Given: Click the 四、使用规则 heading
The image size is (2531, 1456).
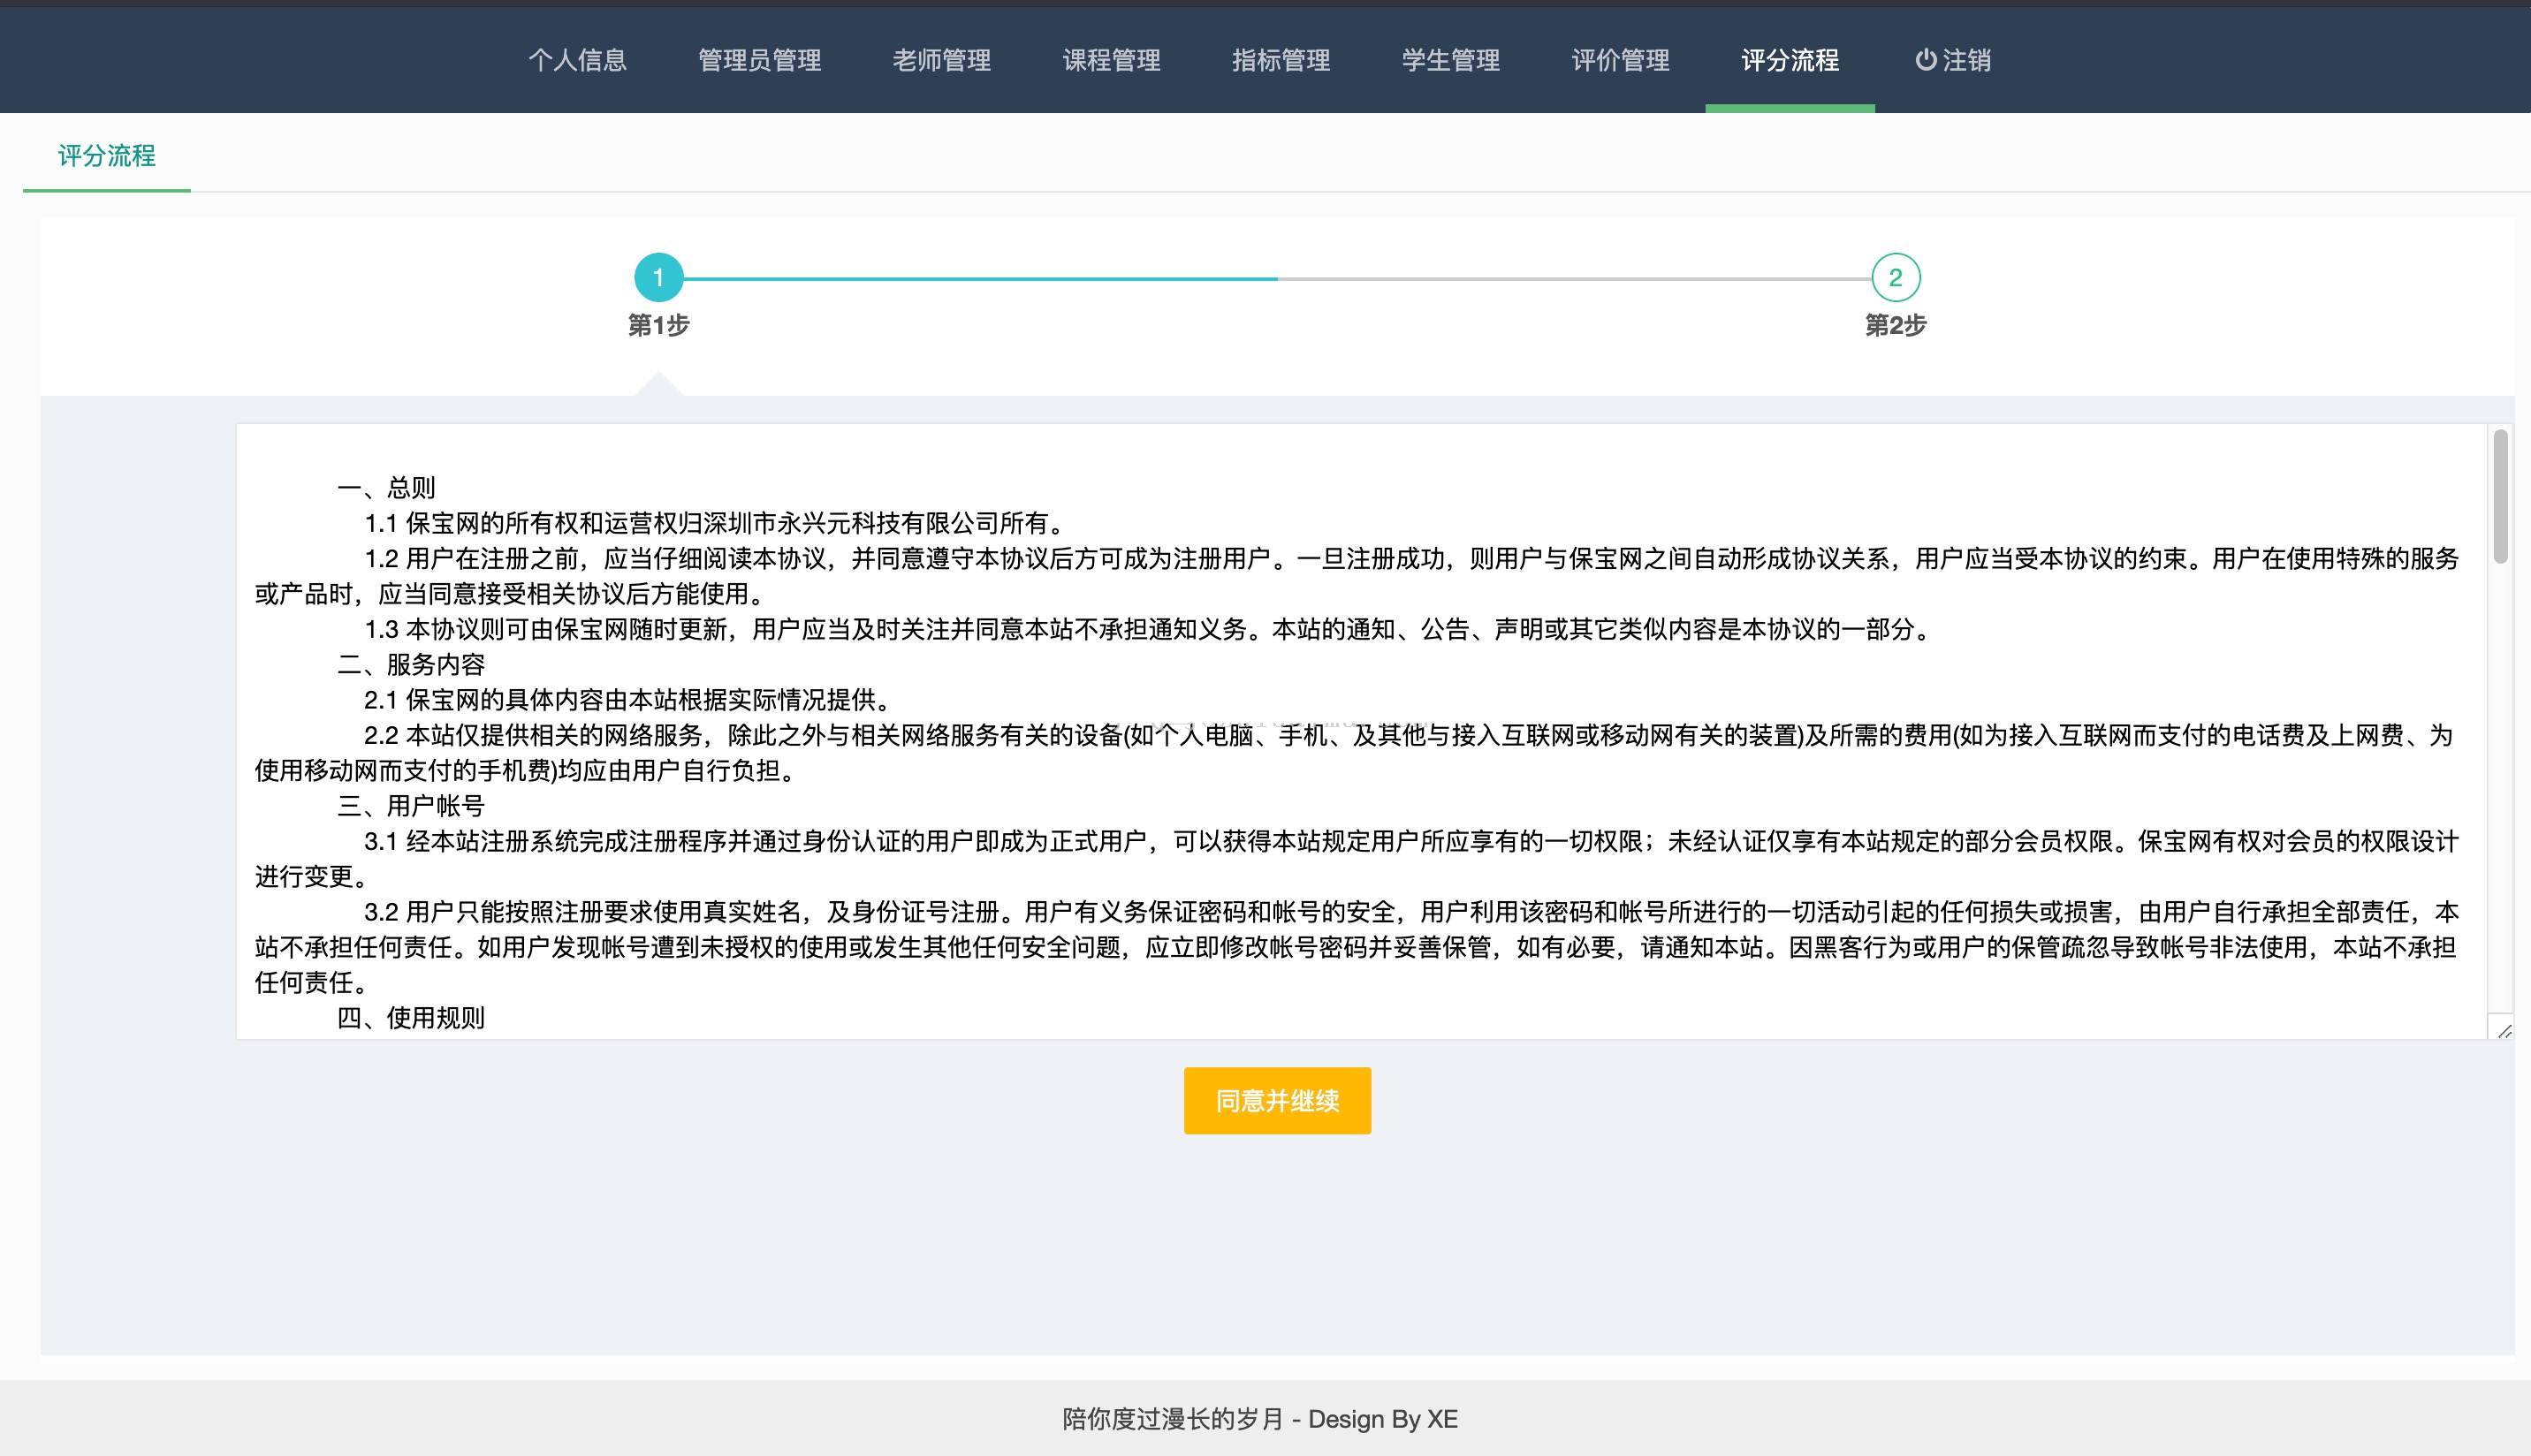Looking at the screenshot, I should pyautogui.click(x=411, y=1018).
